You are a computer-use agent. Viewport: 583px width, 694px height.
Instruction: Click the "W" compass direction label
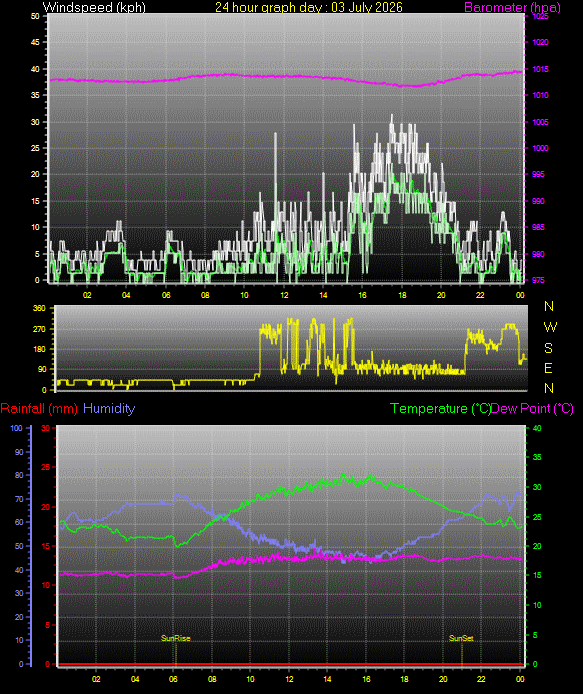(550, 327)
